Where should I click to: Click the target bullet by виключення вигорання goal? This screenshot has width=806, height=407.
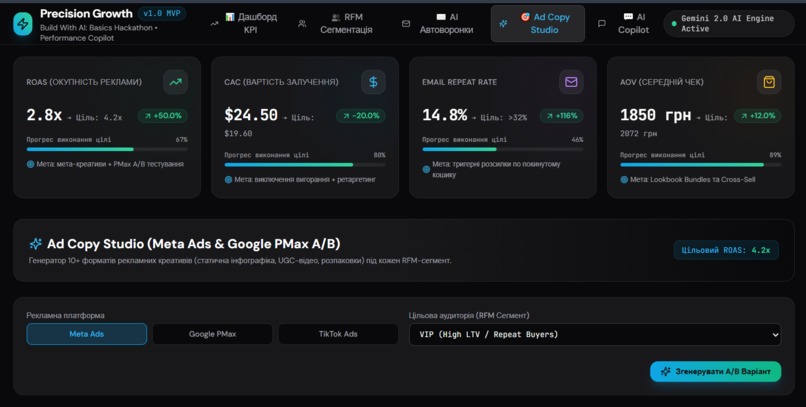click(228, 180)
